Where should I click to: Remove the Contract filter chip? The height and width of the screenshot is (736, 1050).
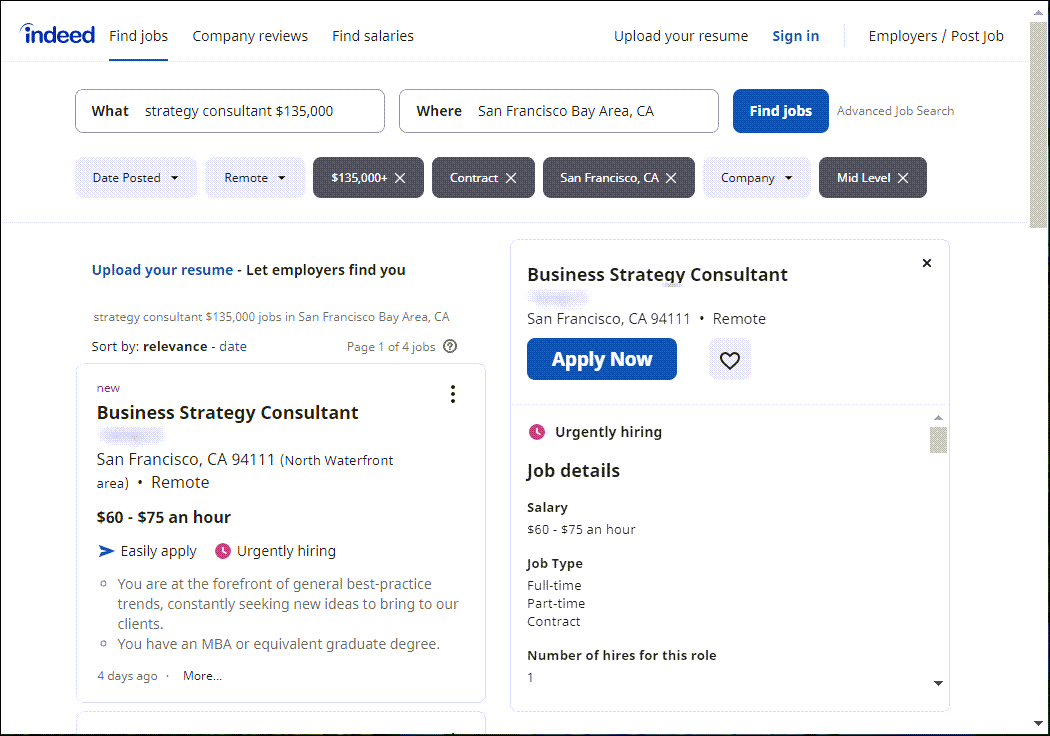[511, 178]
